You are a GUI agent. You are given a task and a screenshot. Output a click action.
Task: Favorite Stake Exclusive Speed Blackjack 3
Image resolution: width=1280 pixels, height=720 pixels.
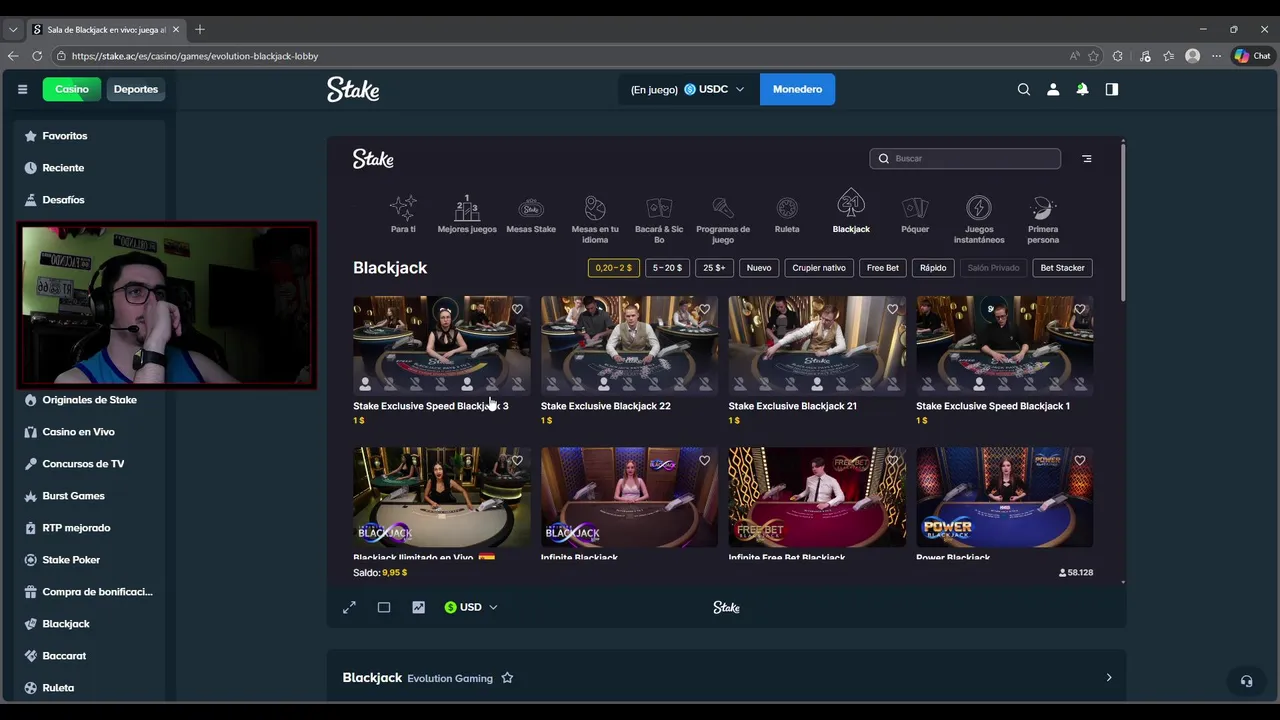pyautogui.click(x=517, y=309)
